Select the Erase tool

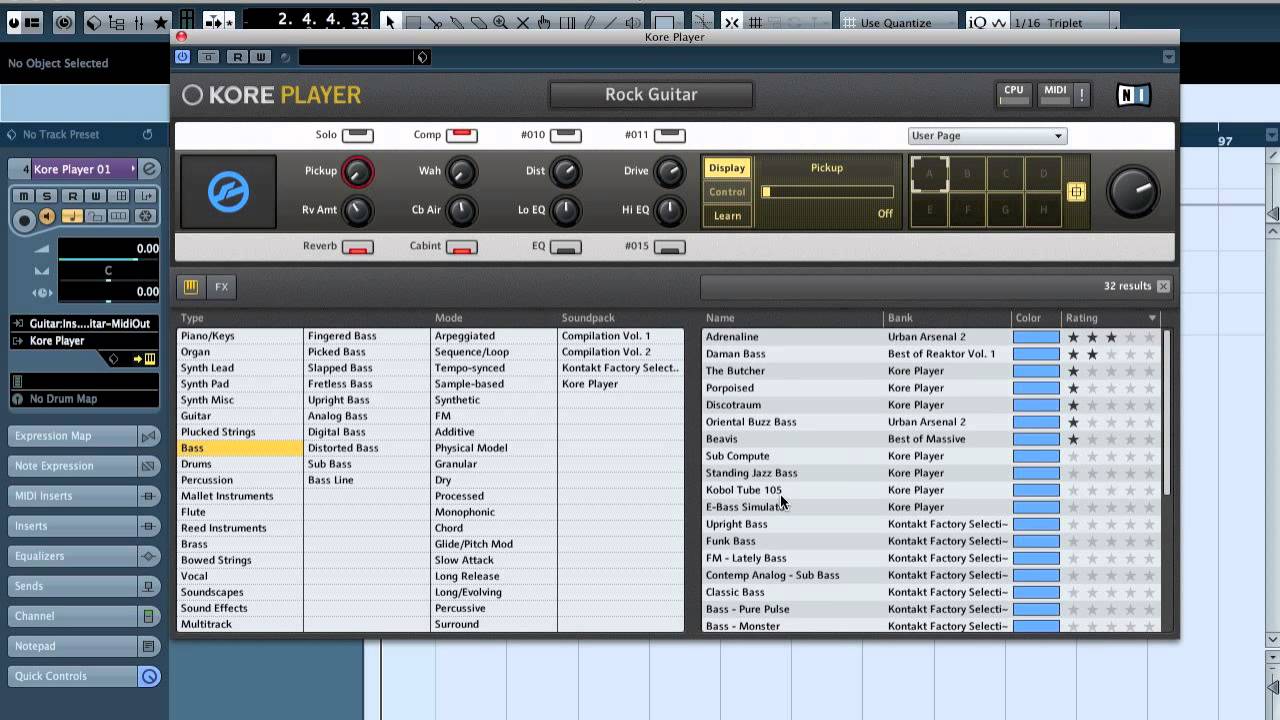coord(478,22)
